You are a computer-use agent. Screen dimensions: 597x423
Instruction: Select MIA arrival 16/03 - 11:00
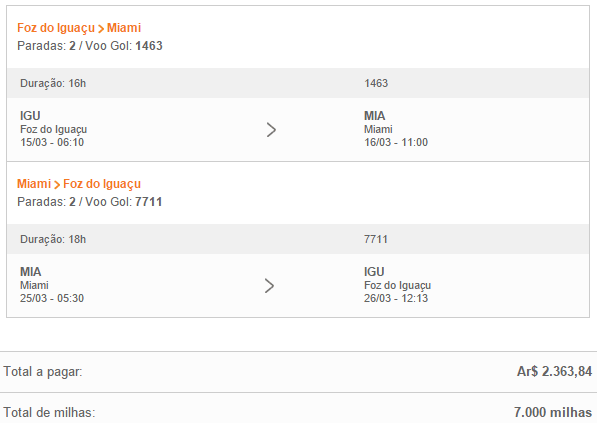(396, 142)
